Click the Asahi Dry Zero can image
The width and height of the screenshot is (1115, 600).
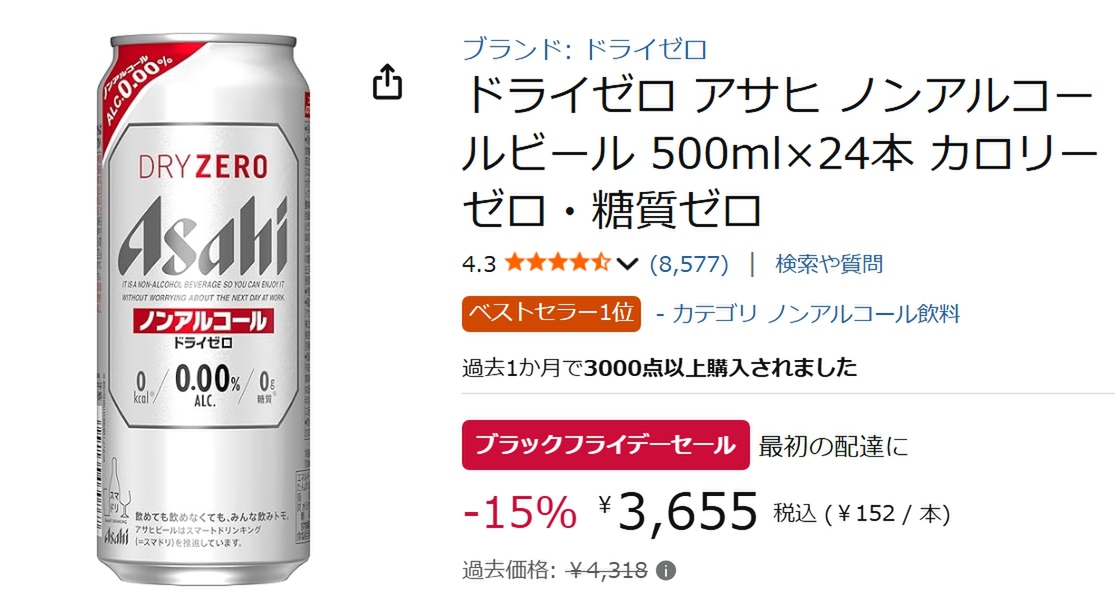[203, 310]
